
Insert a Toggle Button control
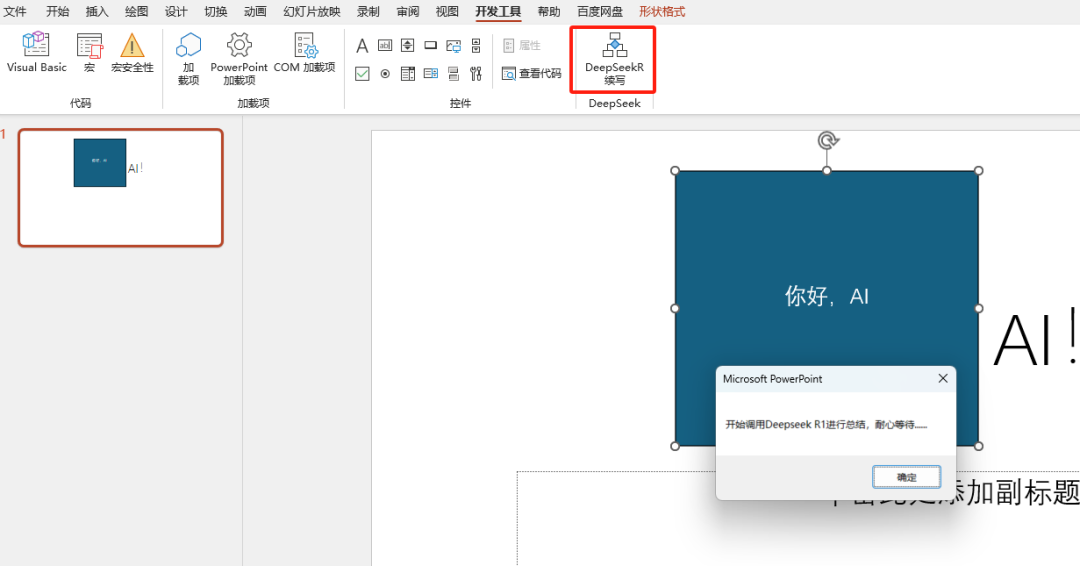[453, 74]
